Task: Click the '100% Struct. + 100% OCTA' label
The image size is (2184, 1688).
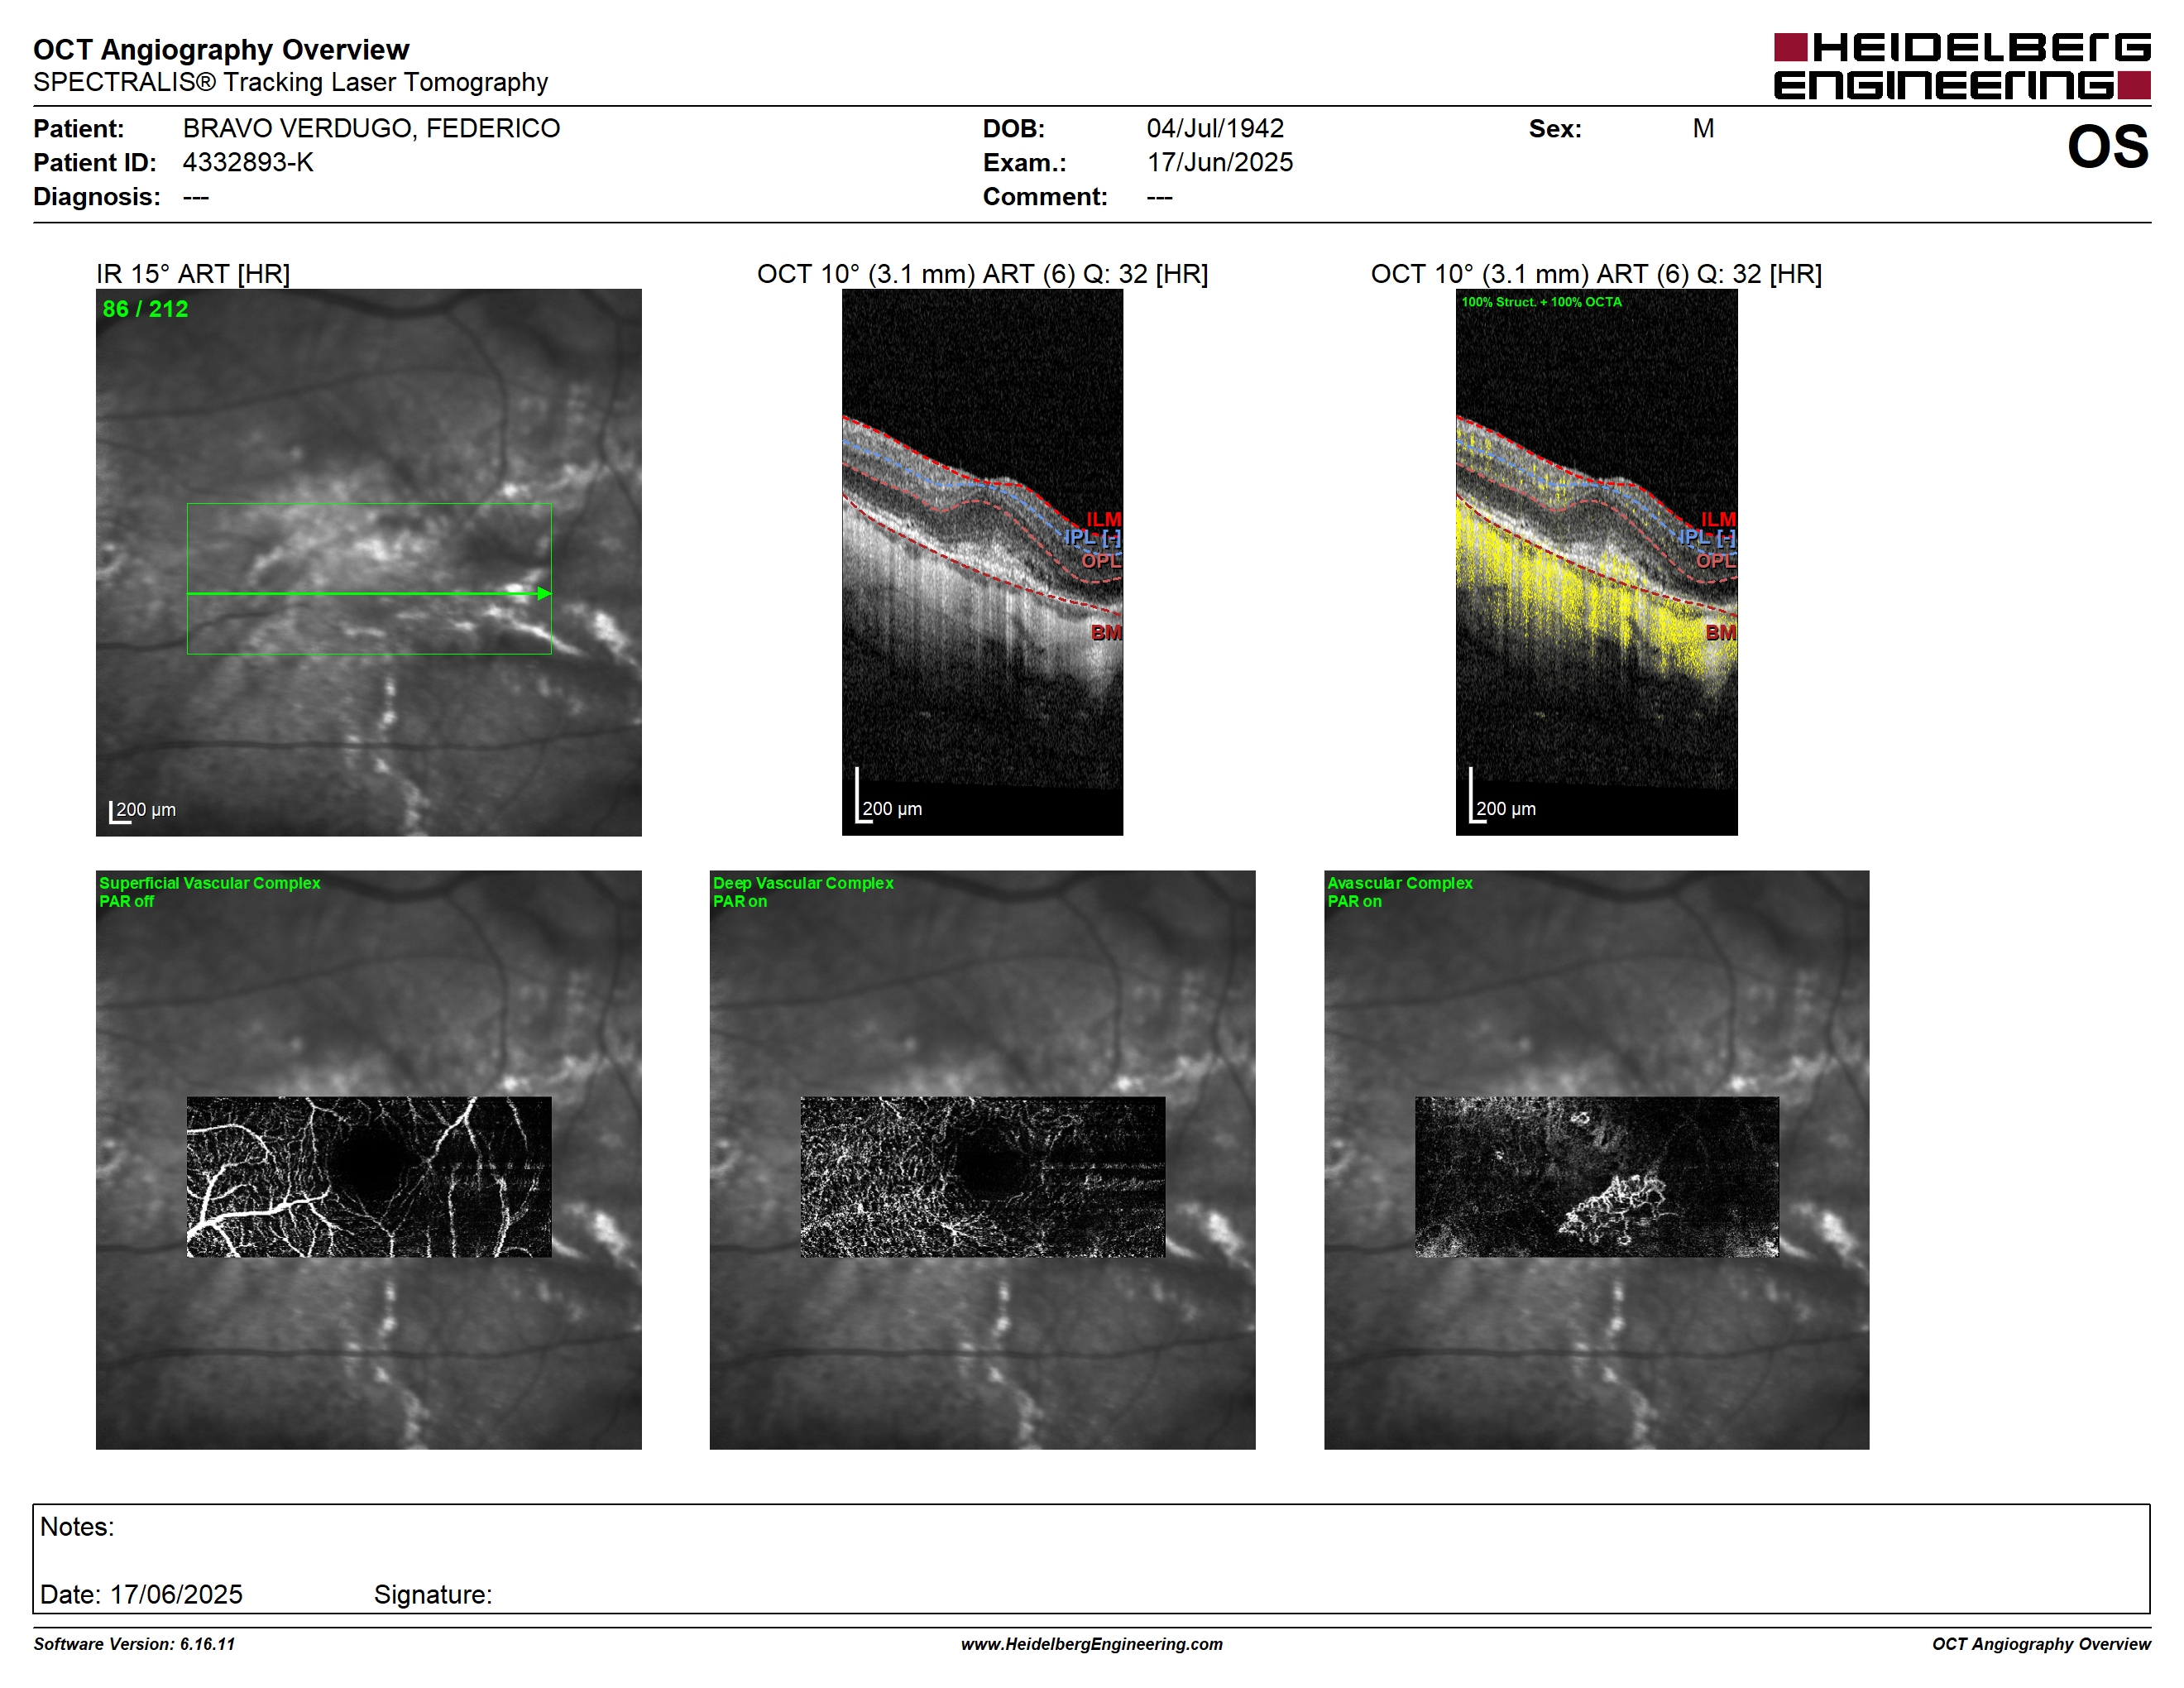Action: 1541,302
